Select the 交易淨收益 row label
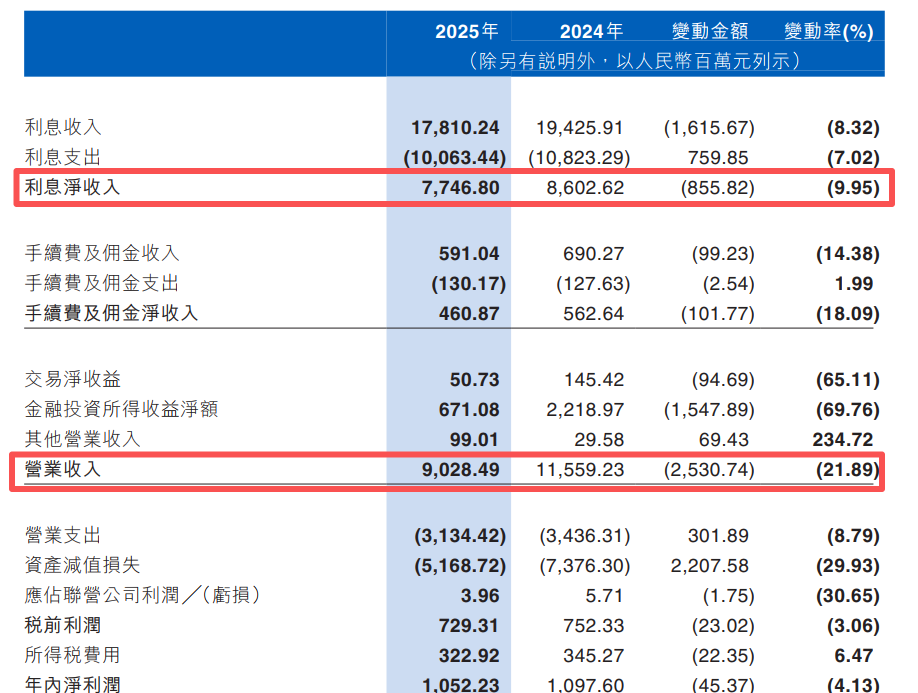This screenshot has height=693, width=918. click(73, 379)
